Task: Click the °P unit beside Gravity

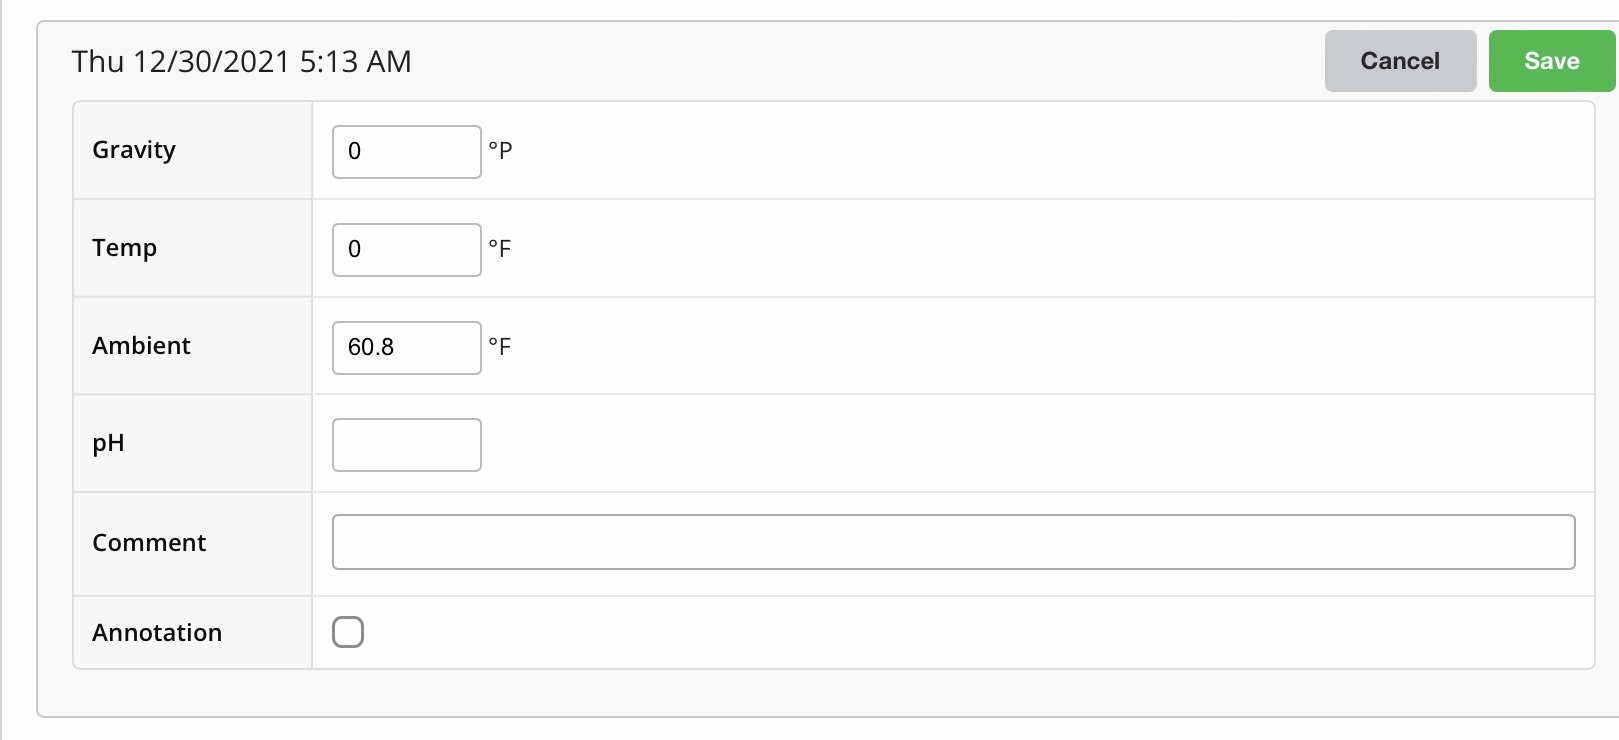Action: tap(500, 151)
